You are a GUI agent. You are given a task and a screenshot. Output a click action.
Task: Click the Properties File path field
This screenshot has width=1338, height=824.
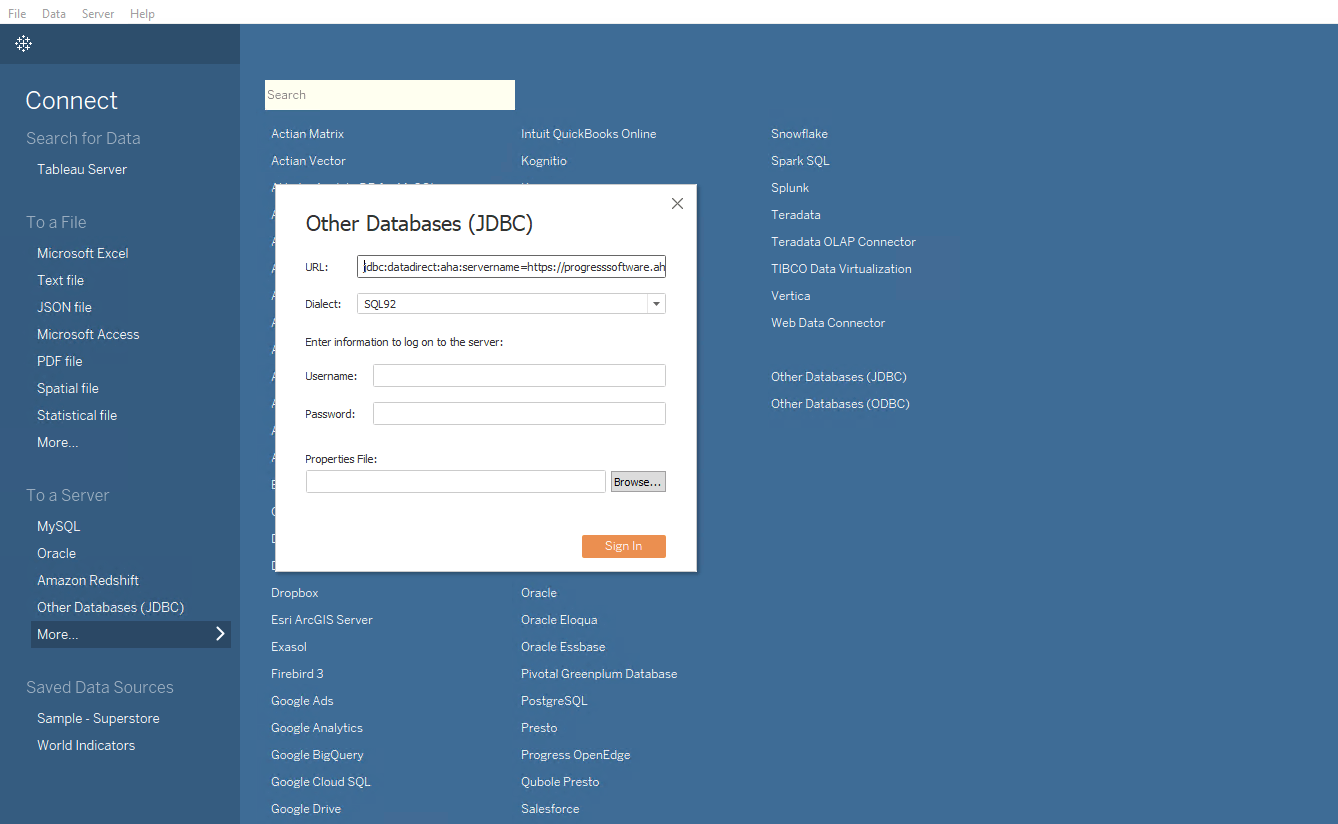pyautogui.click(x=456, y=482)
